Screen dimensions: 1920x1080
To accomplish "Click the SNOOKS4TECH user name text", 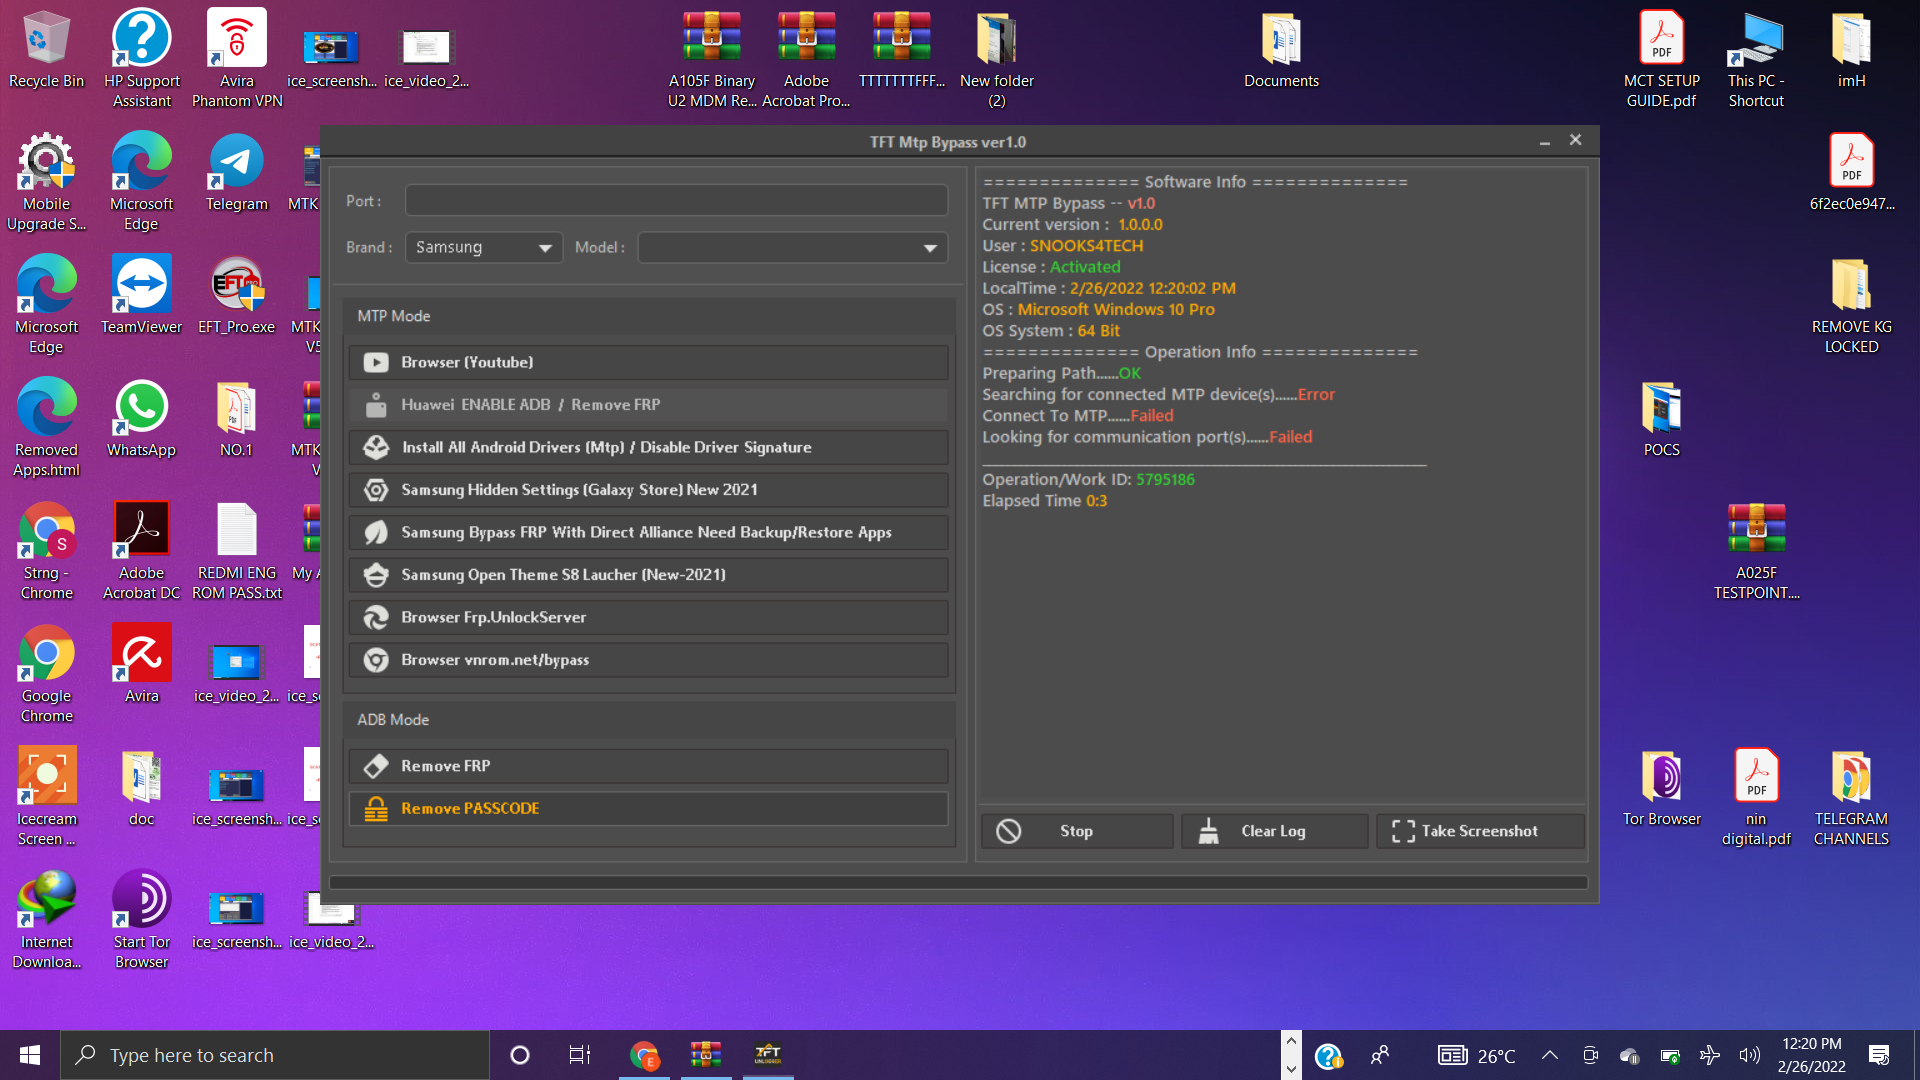I will [1086, 246].
